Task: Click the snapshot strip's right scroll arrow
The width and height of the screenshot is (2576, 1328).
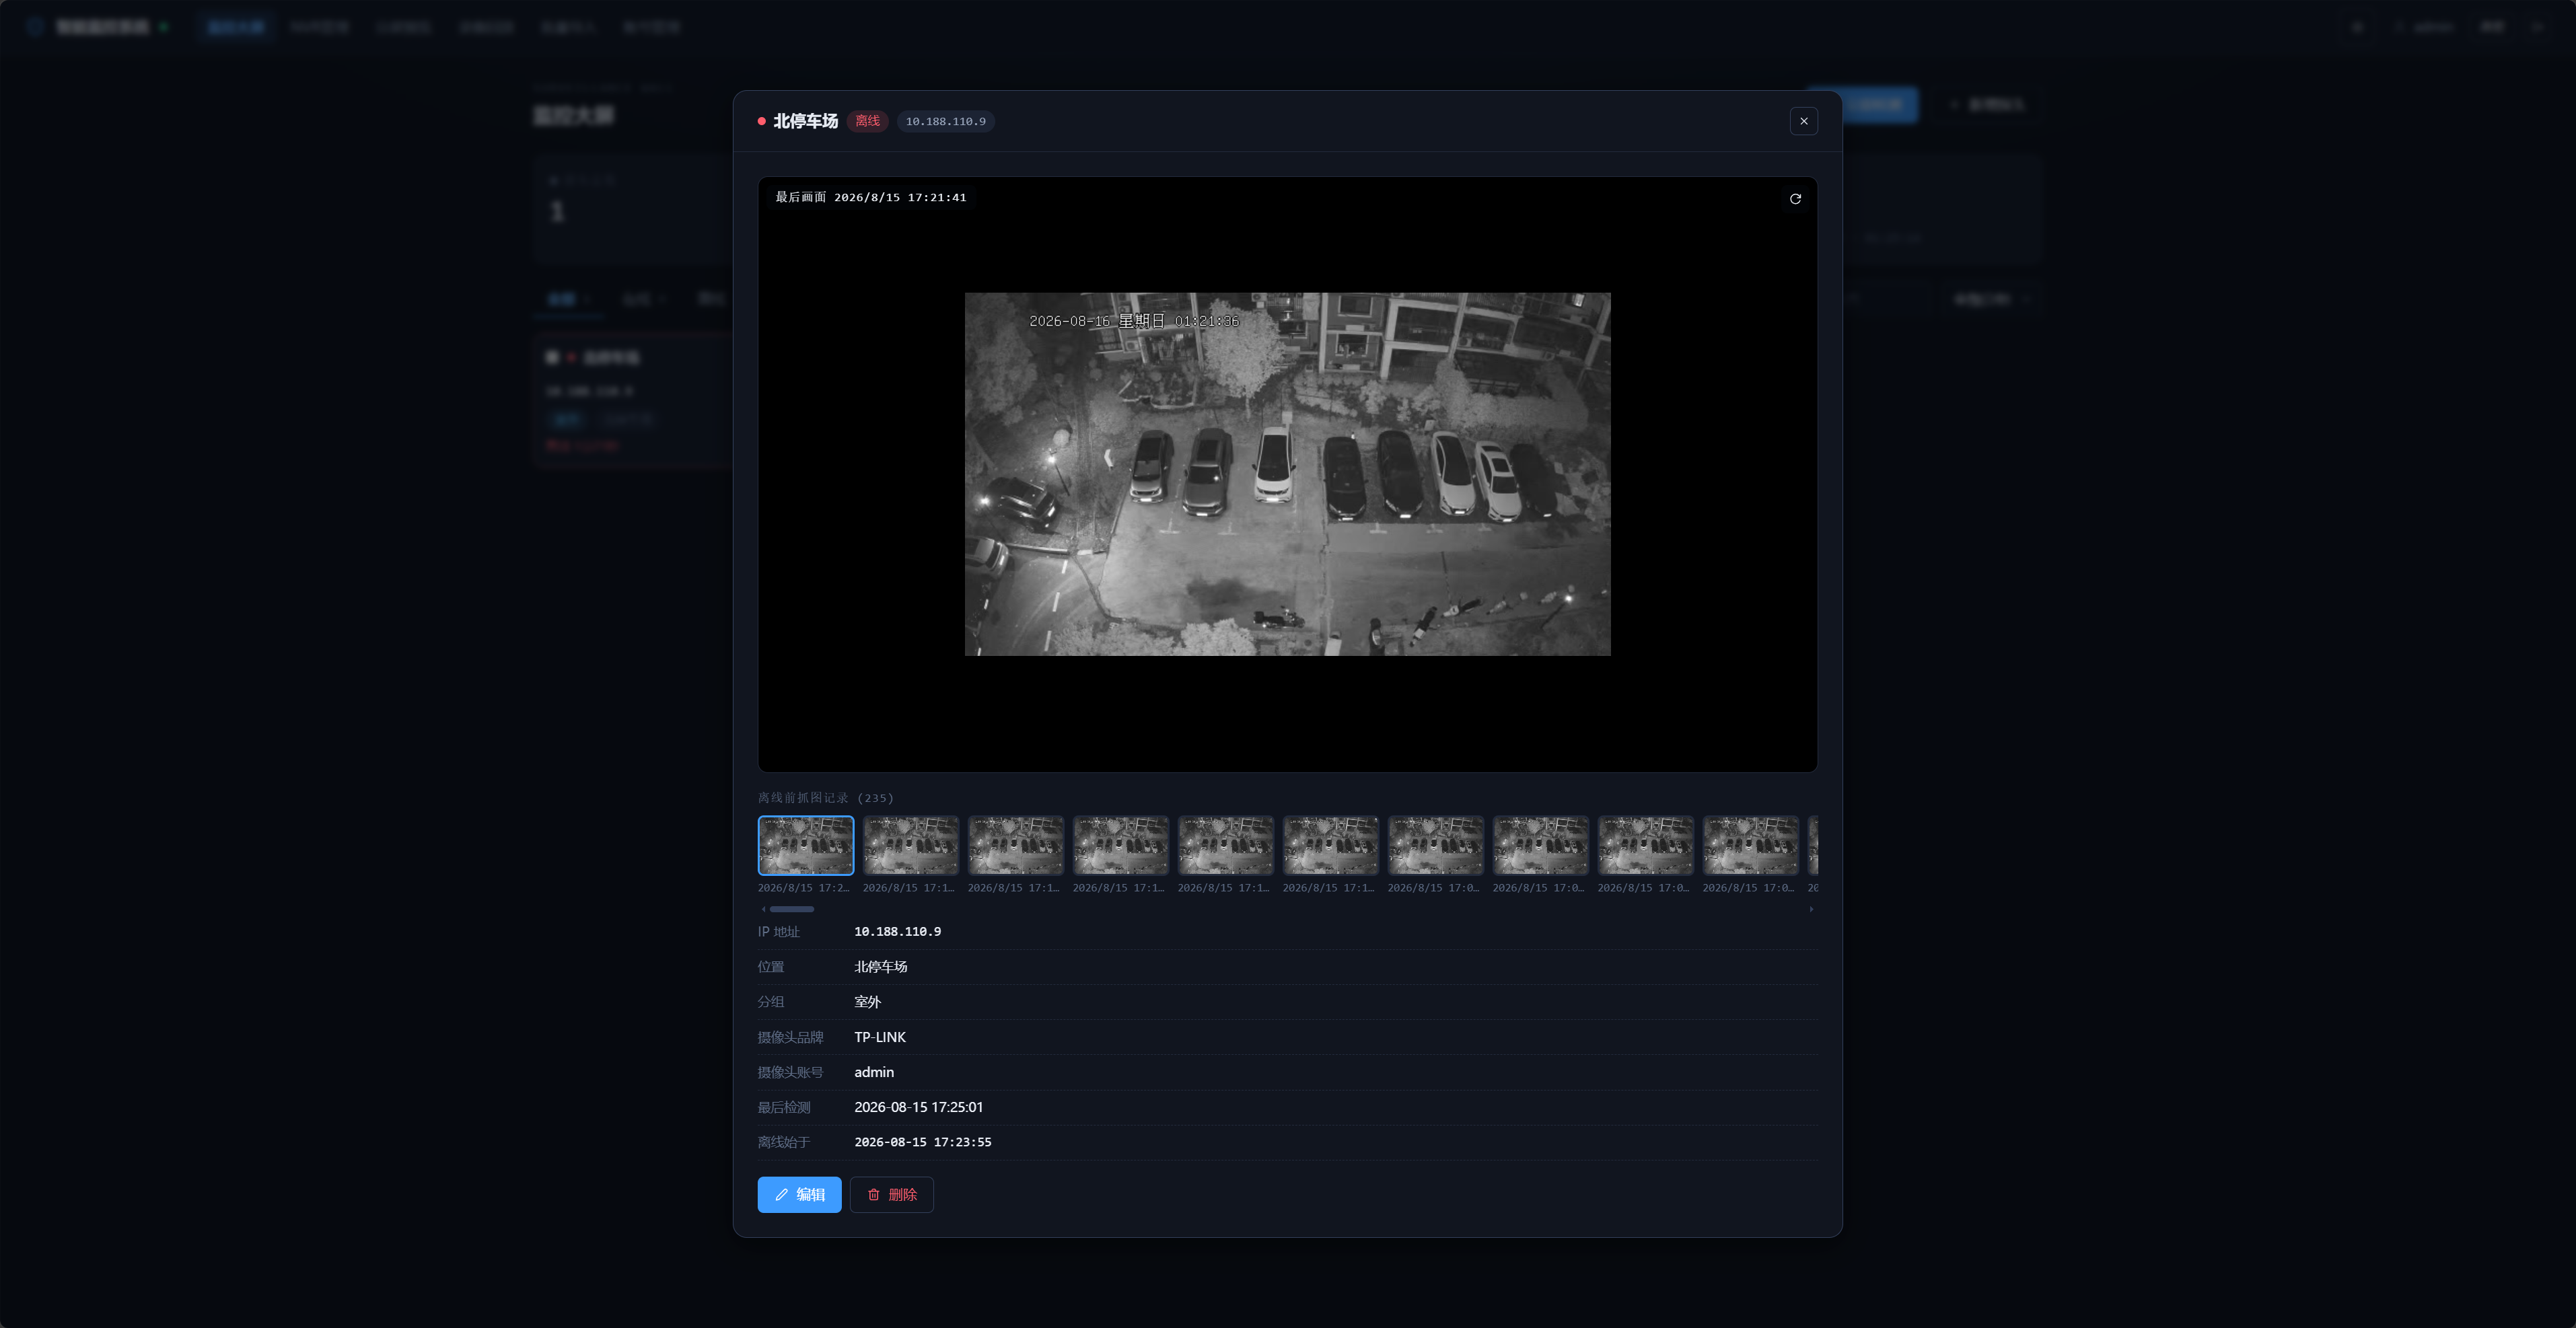Action: [x=1811, y=909]
